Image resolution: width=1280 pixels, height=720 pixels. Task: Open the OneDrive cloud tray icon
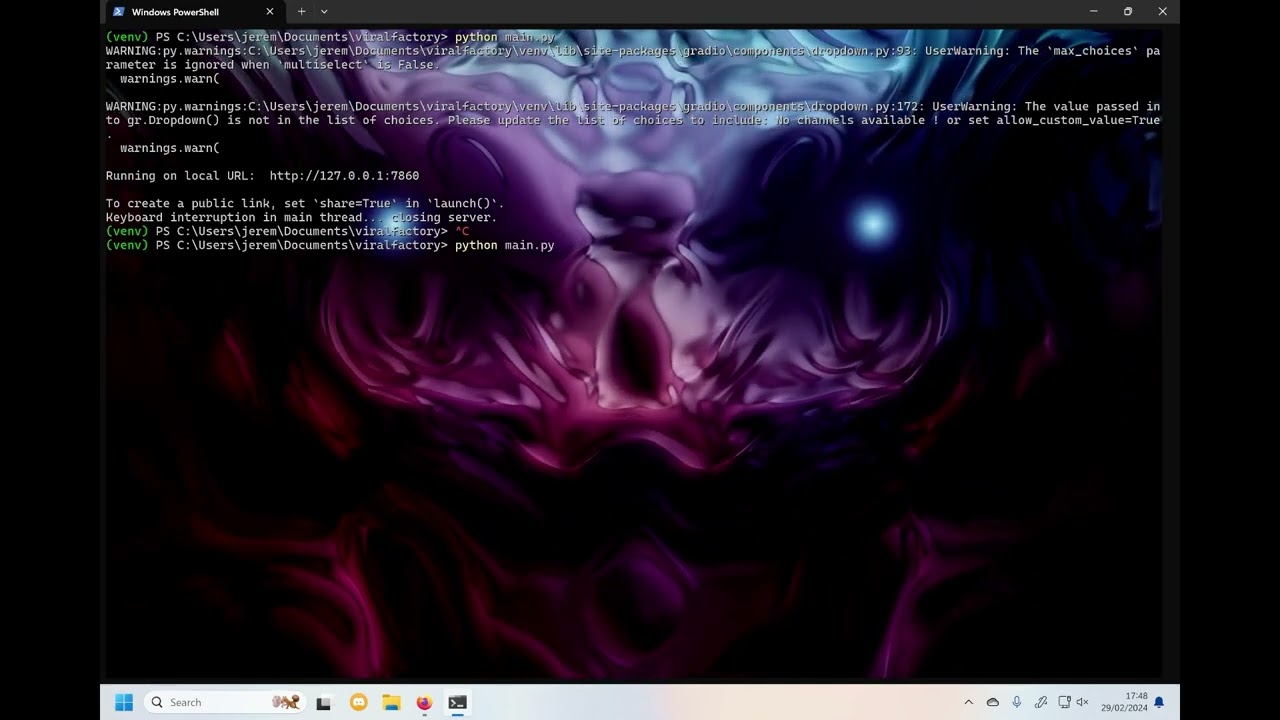pyautogui.click(x=993, y=702)
